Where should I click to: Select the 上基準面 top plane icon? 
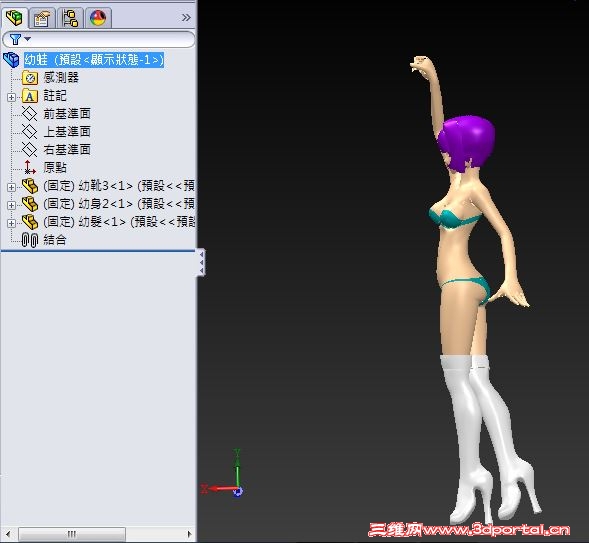coord(30,131)
